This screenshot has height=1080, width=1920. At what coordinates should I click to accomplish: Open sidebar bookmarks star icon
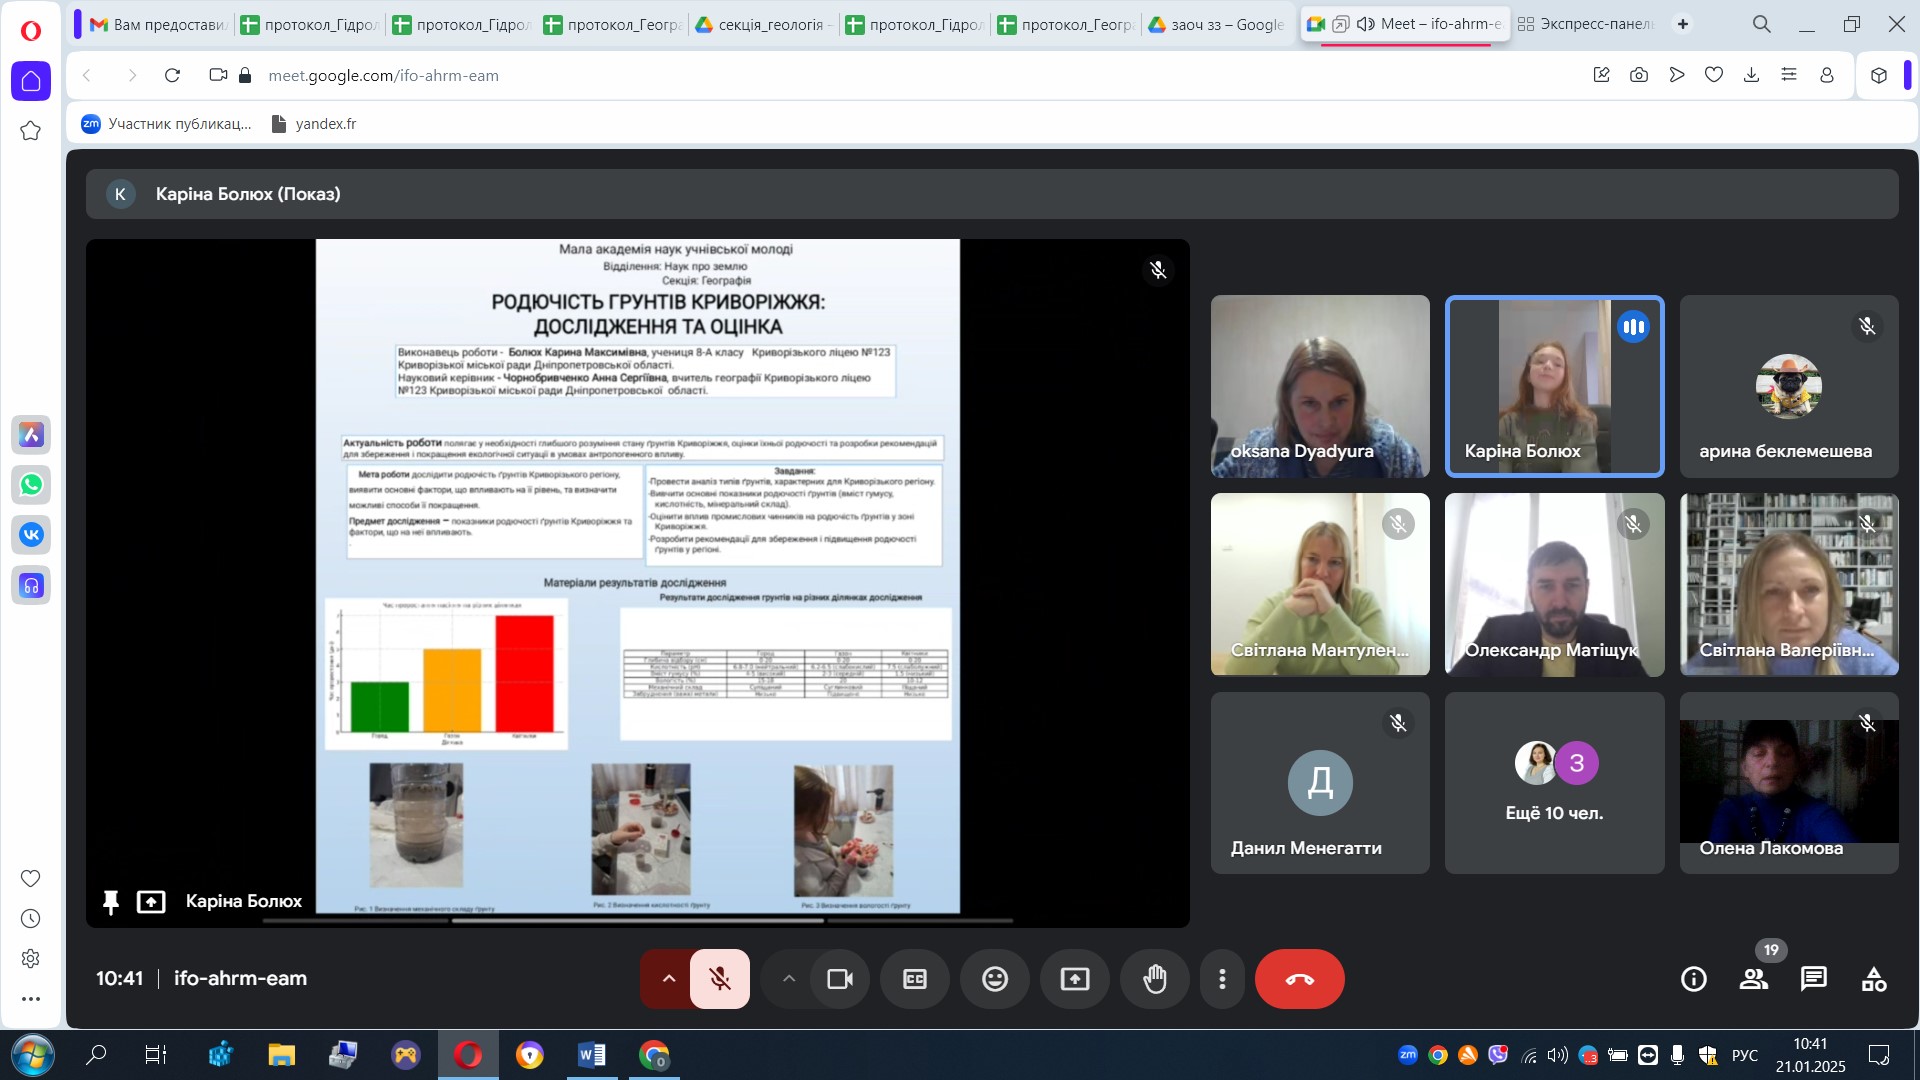pyautogui.click(x=31, y=131)
